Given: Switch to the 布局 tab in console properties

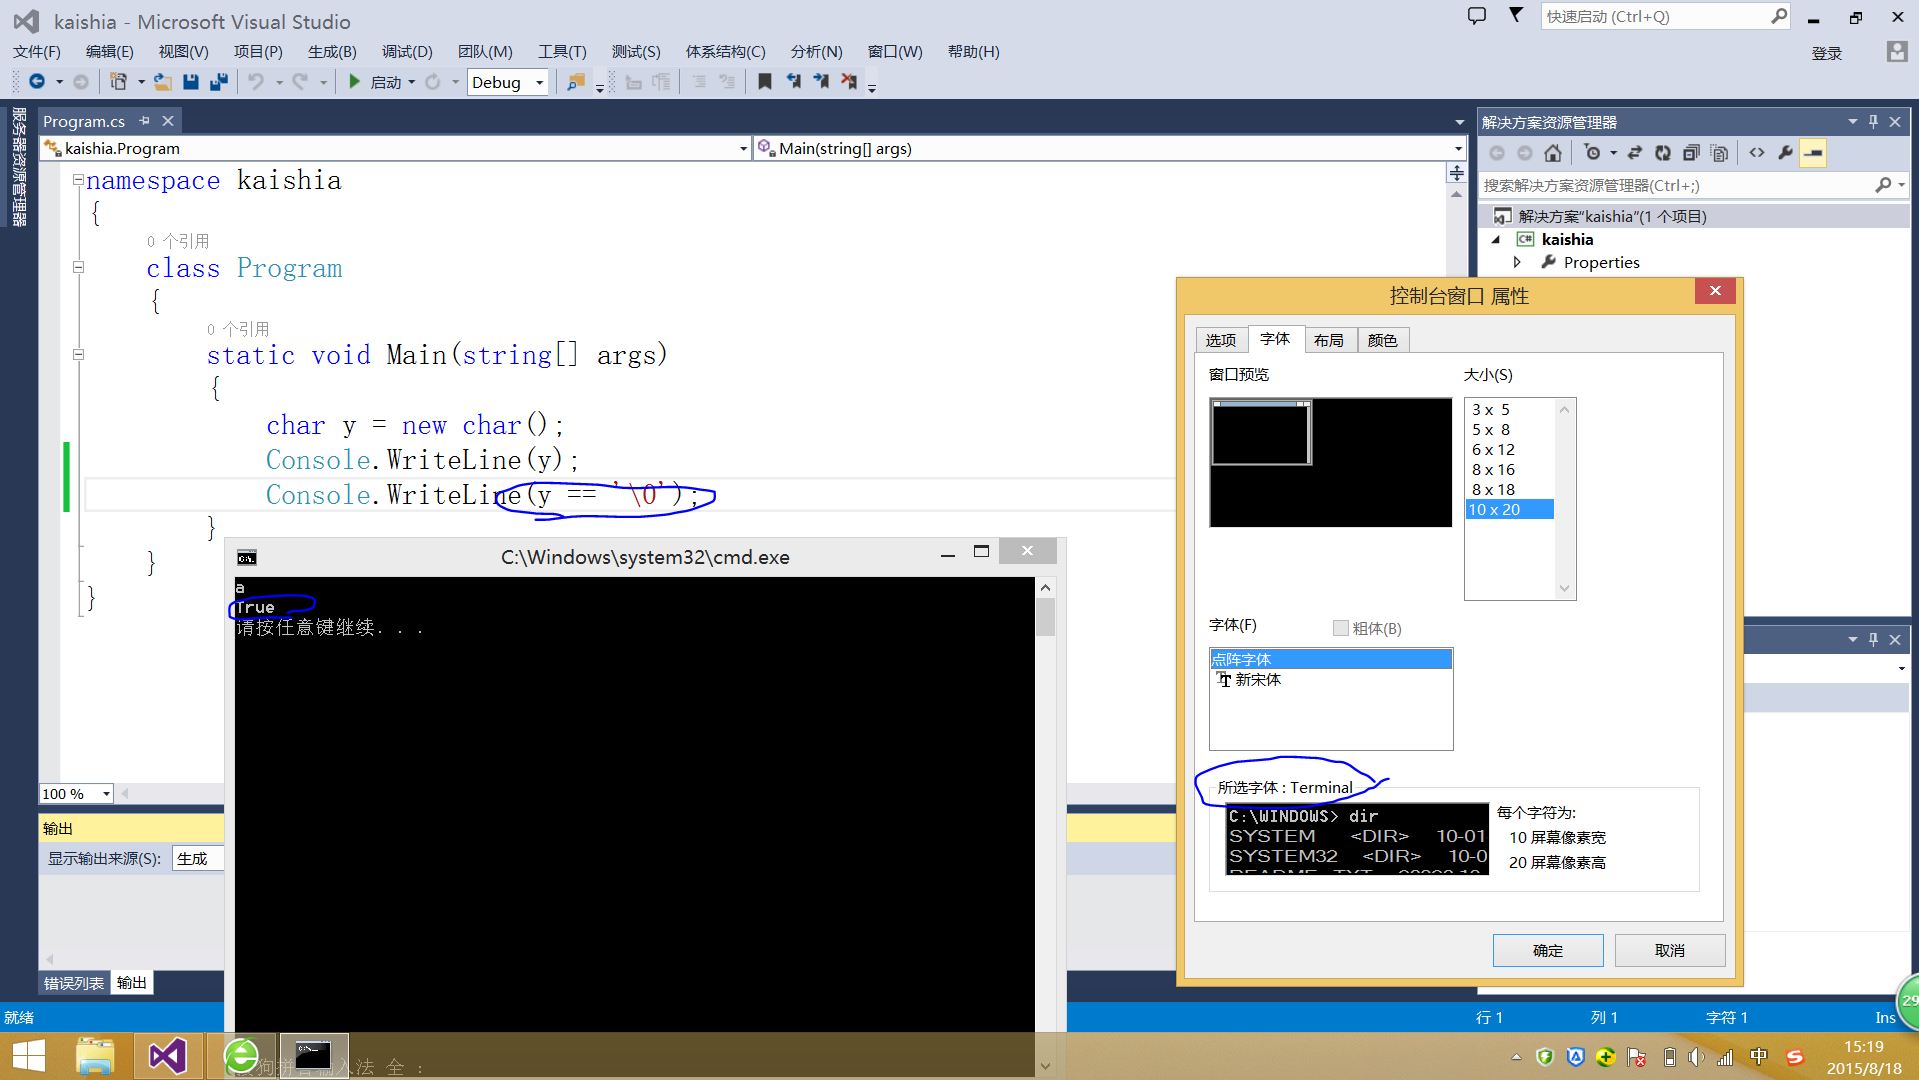Looking at the screenshot, I should [x=1329, y=340].
